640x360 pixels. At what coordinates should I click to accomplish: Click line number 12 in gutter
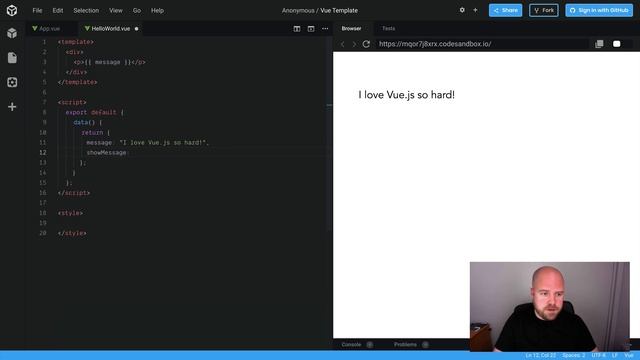(43, 153)
